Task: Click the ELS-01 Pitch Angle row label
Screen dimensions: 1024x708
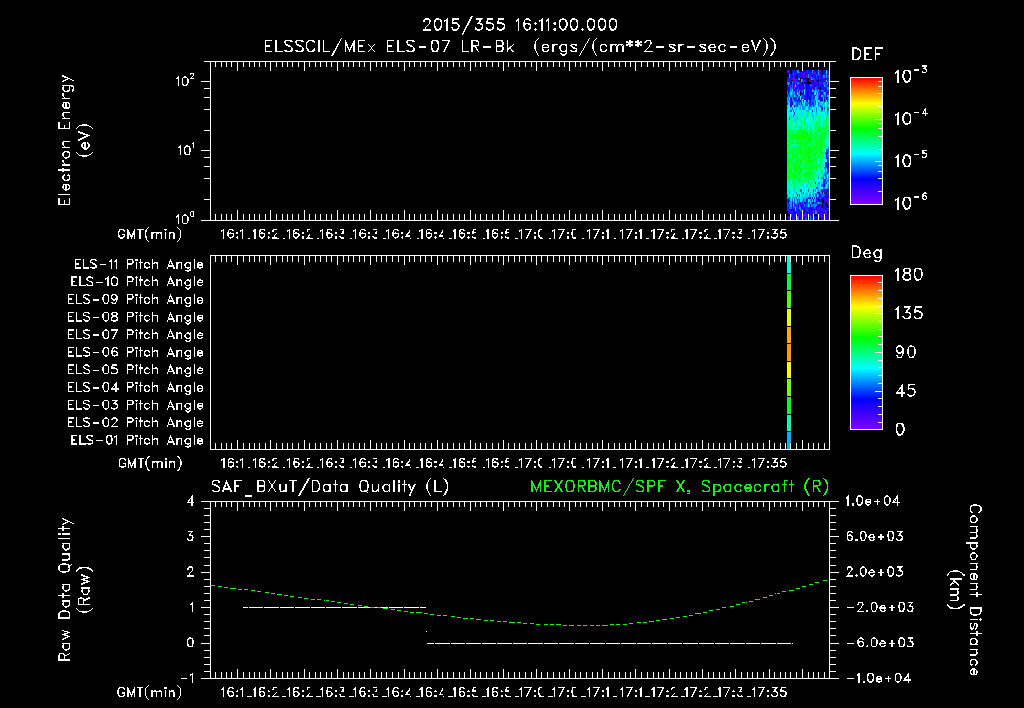Action: 137,440
